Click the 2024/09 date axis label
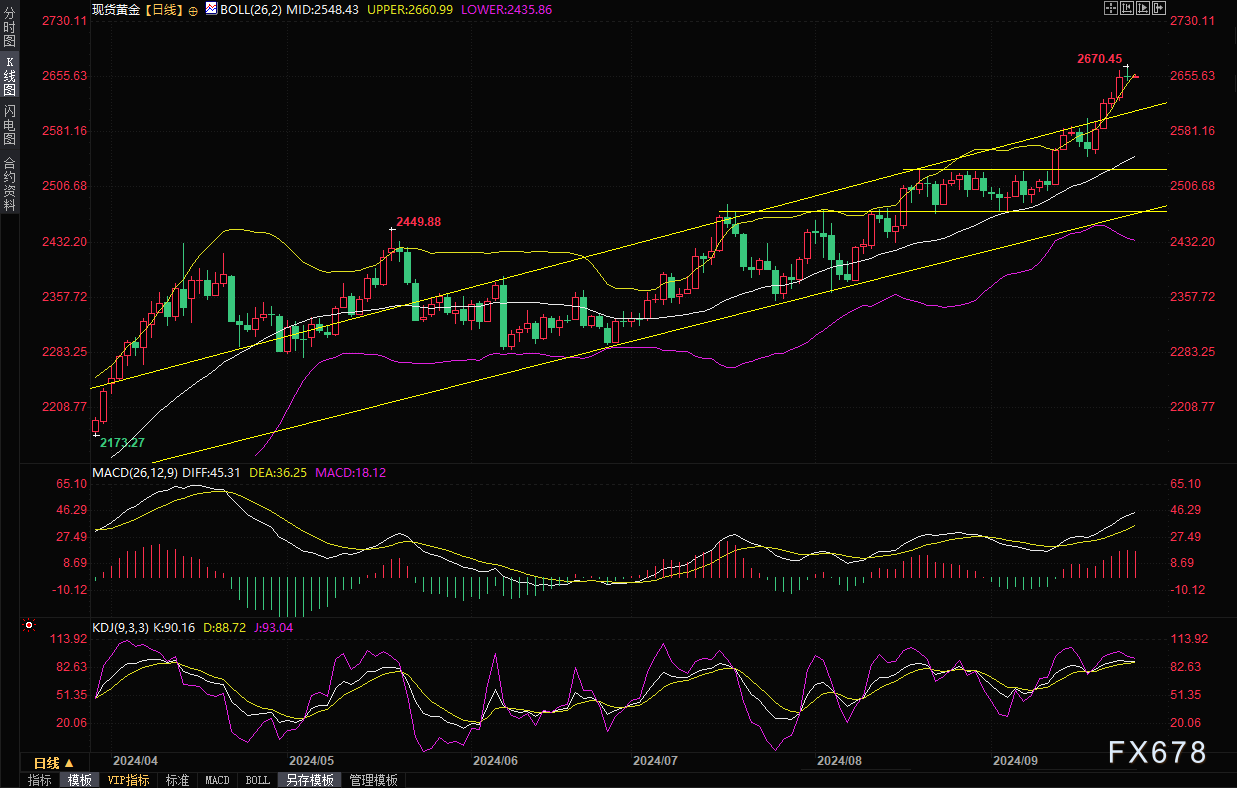Viewport: 1237px width, 788px height. [x=1015, y=761]
